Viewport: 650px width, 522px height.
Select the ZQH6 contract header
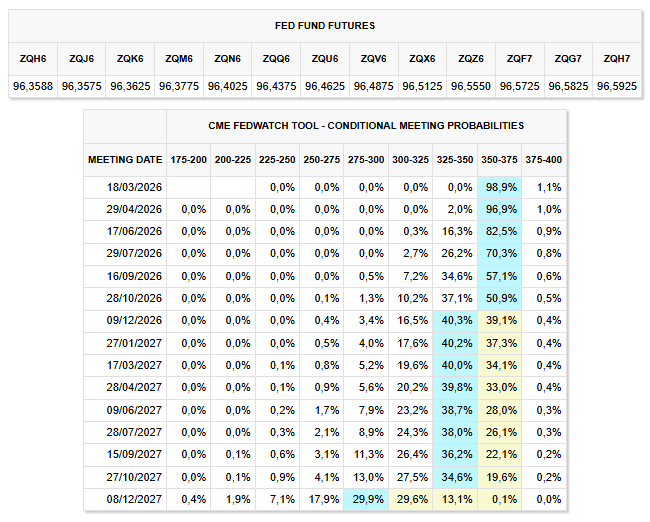(33, 59)
